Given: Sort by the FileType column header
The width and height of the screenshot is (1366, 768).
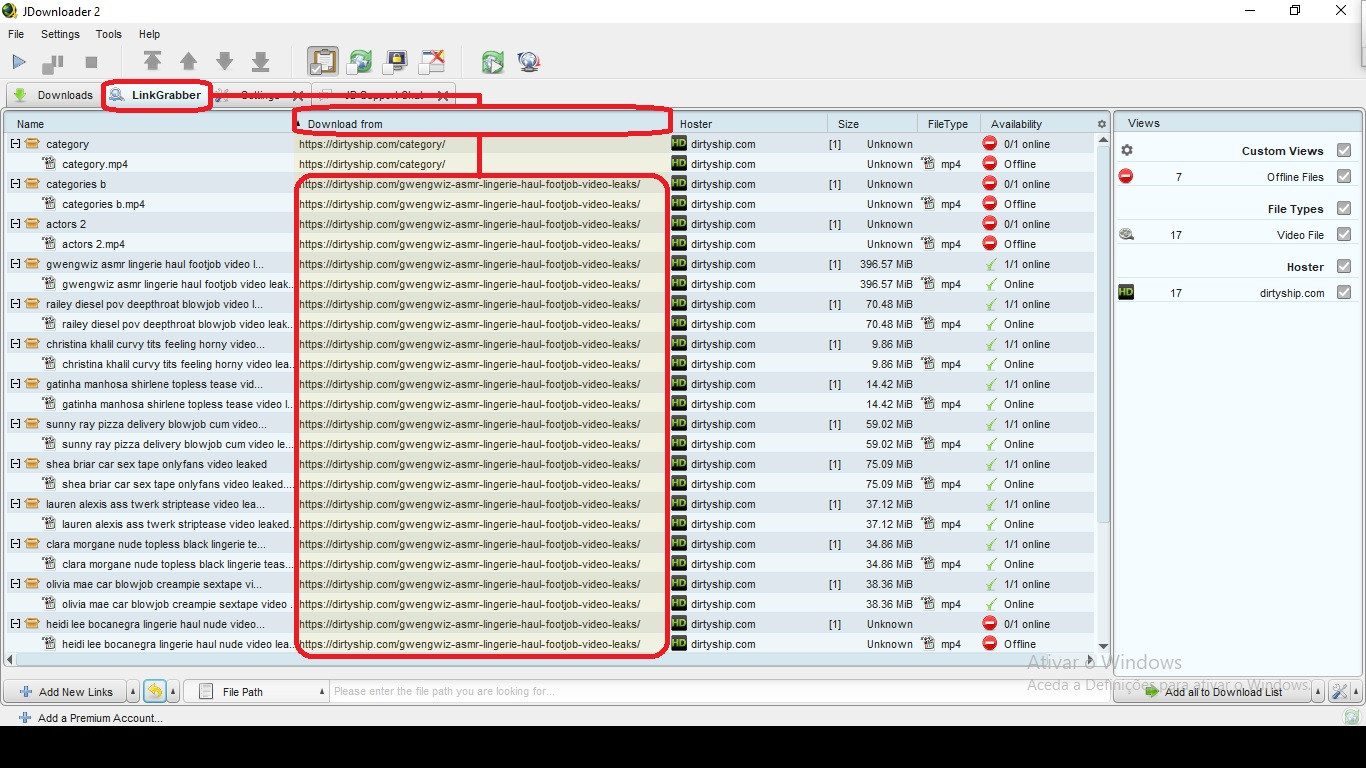Looking at the screenshot, I should tap(950, 124).
